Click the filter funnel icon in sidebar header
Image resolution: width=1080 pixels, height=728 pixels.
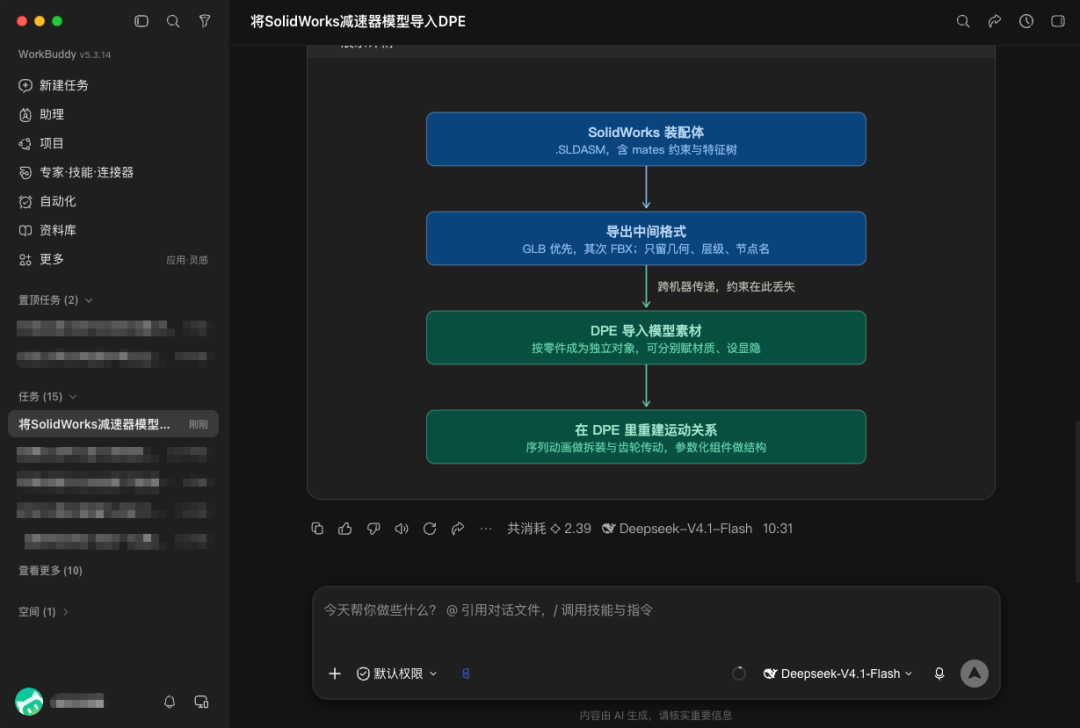coord(205,21)
